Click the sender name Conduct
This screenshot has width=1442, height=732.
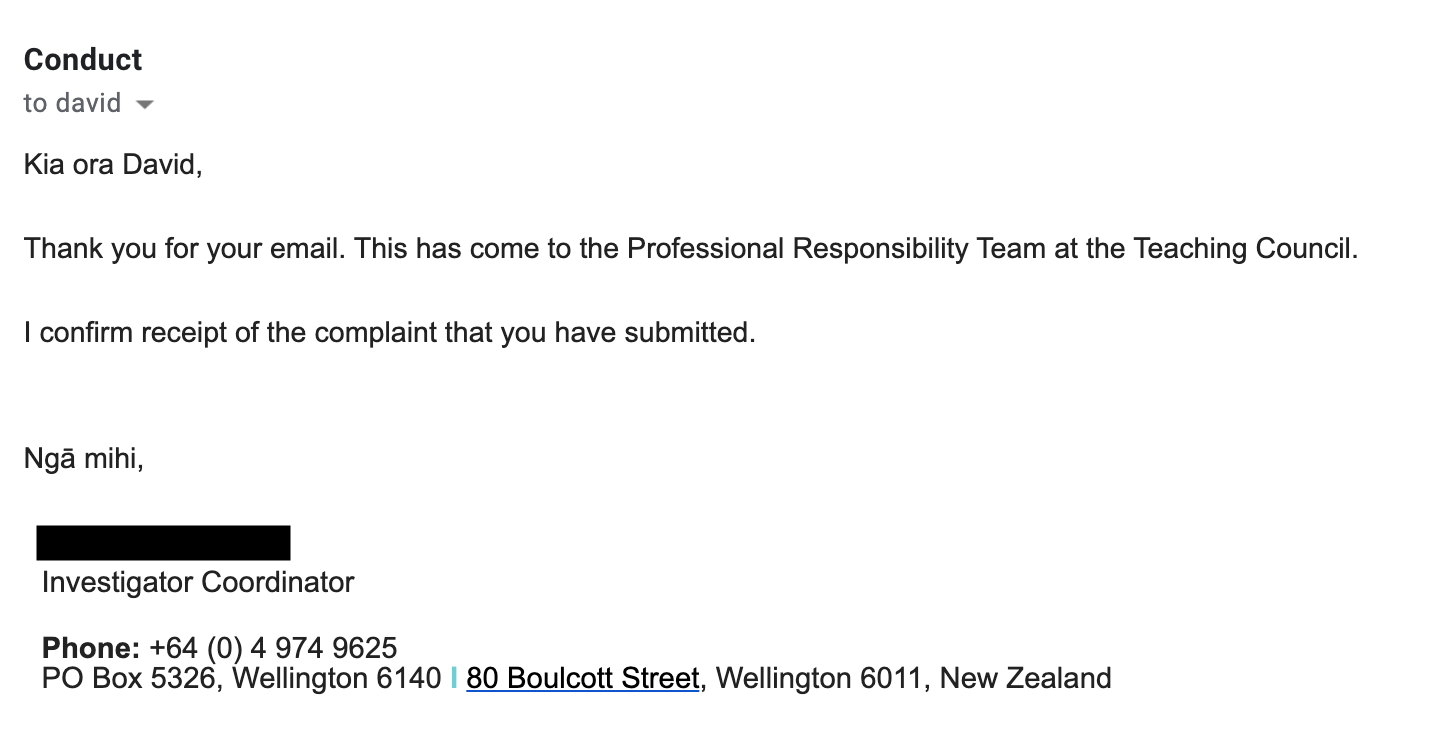click(x=83, y=60)
